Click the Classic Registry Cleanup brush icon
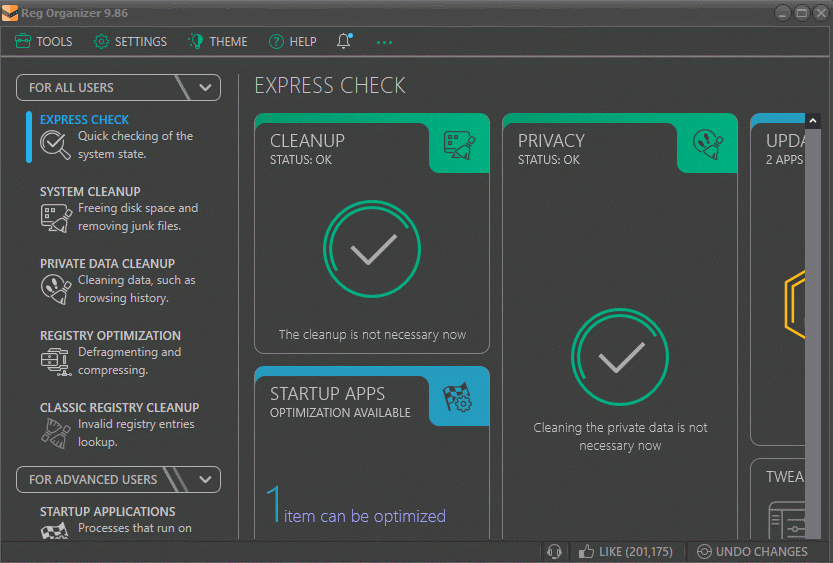Viewport: 833px width, 563px height. (56, 433)
